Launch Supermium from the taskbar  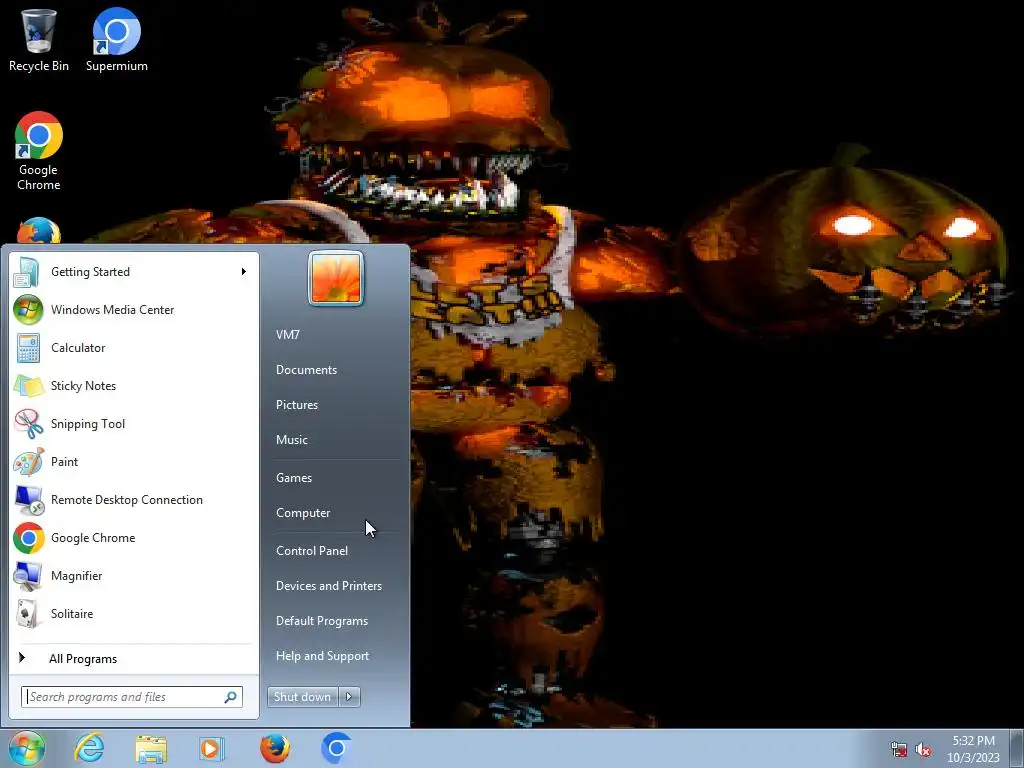(x=337, y=748)
